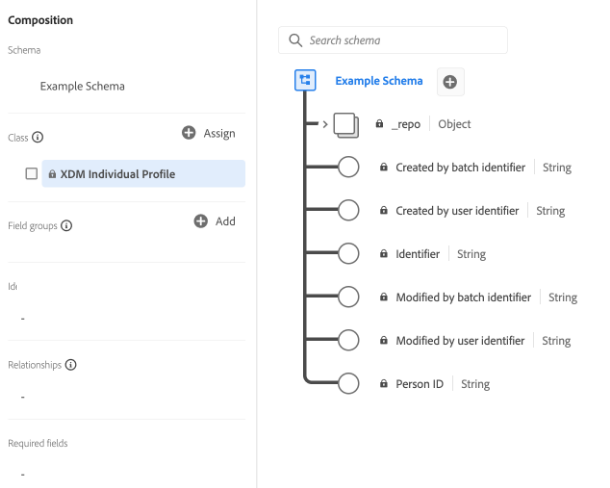Image resolution: width=610 pixels, height=488 pixels.
Task: Select the Person ID field
Action: pos(419,384)
